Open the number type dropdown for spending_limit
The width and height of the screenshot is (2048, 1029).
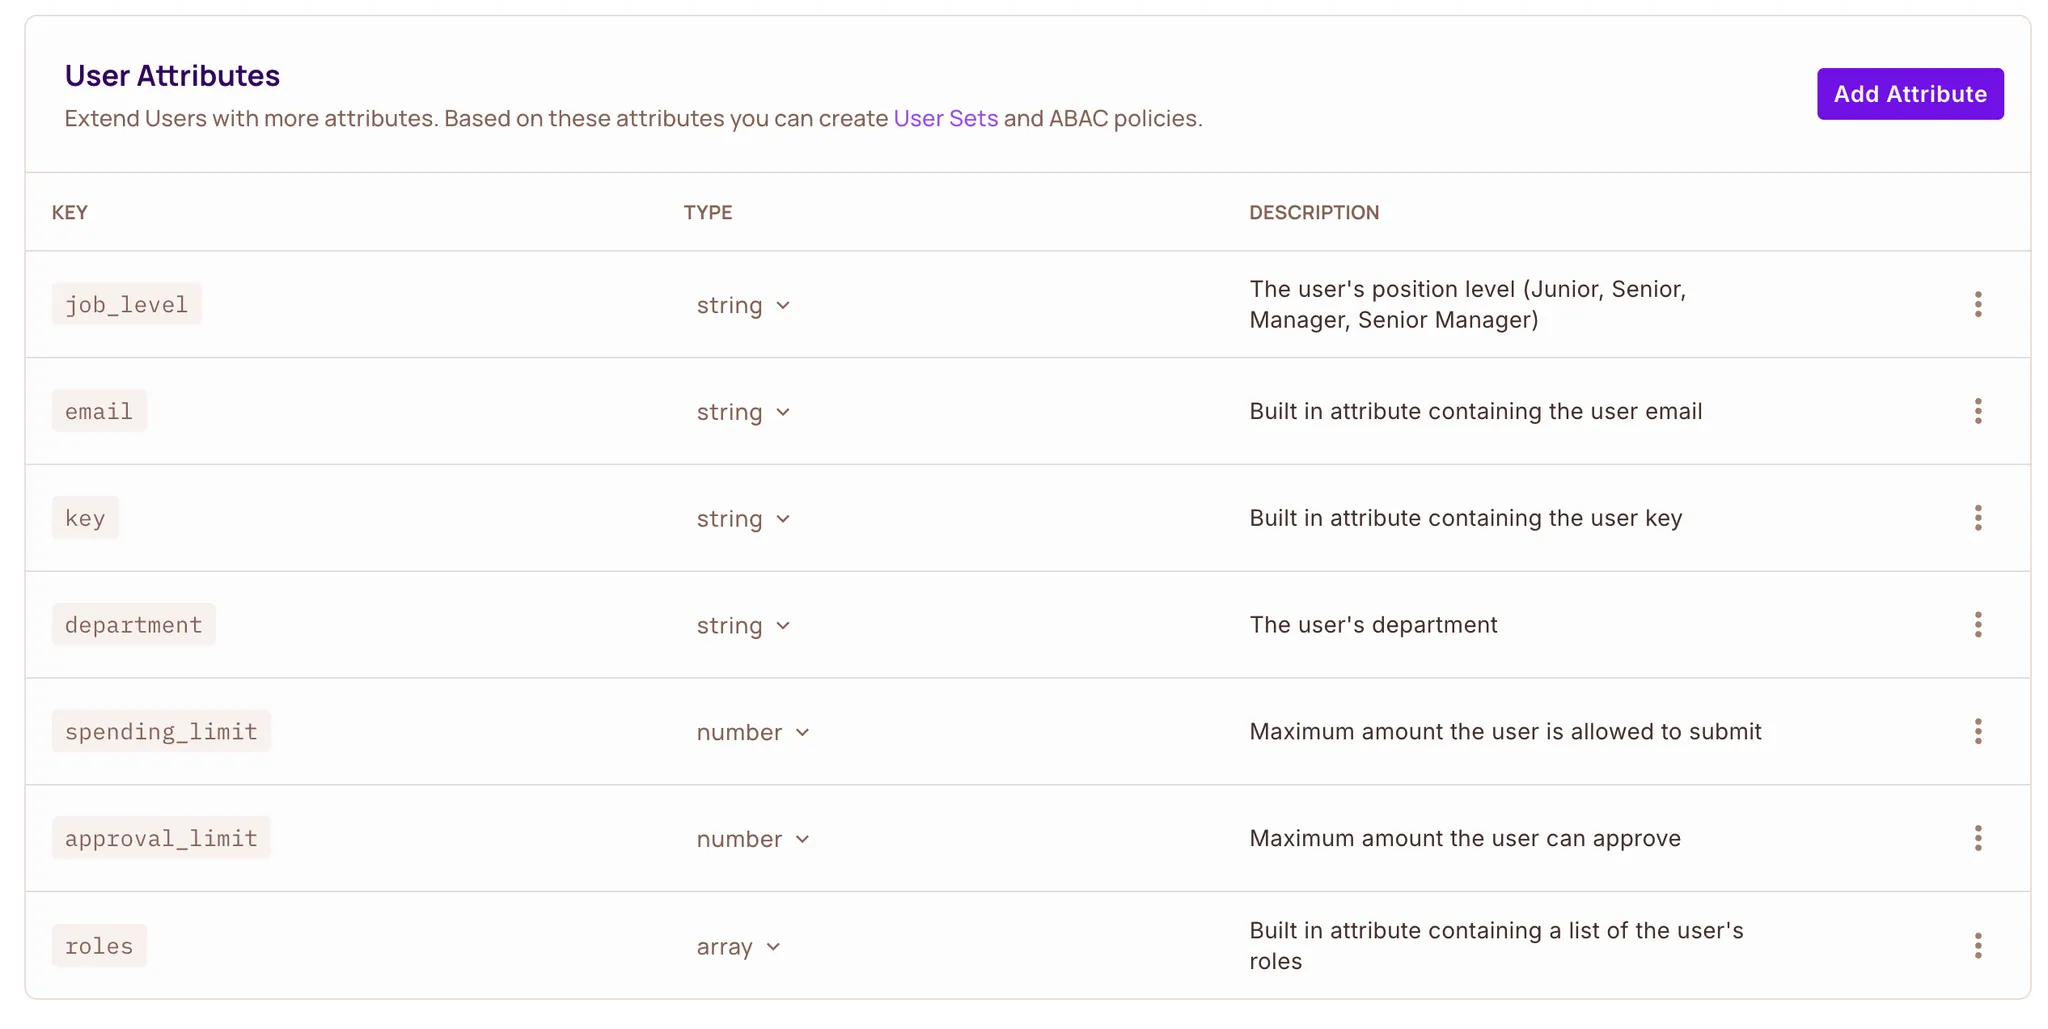pos(753,732)
